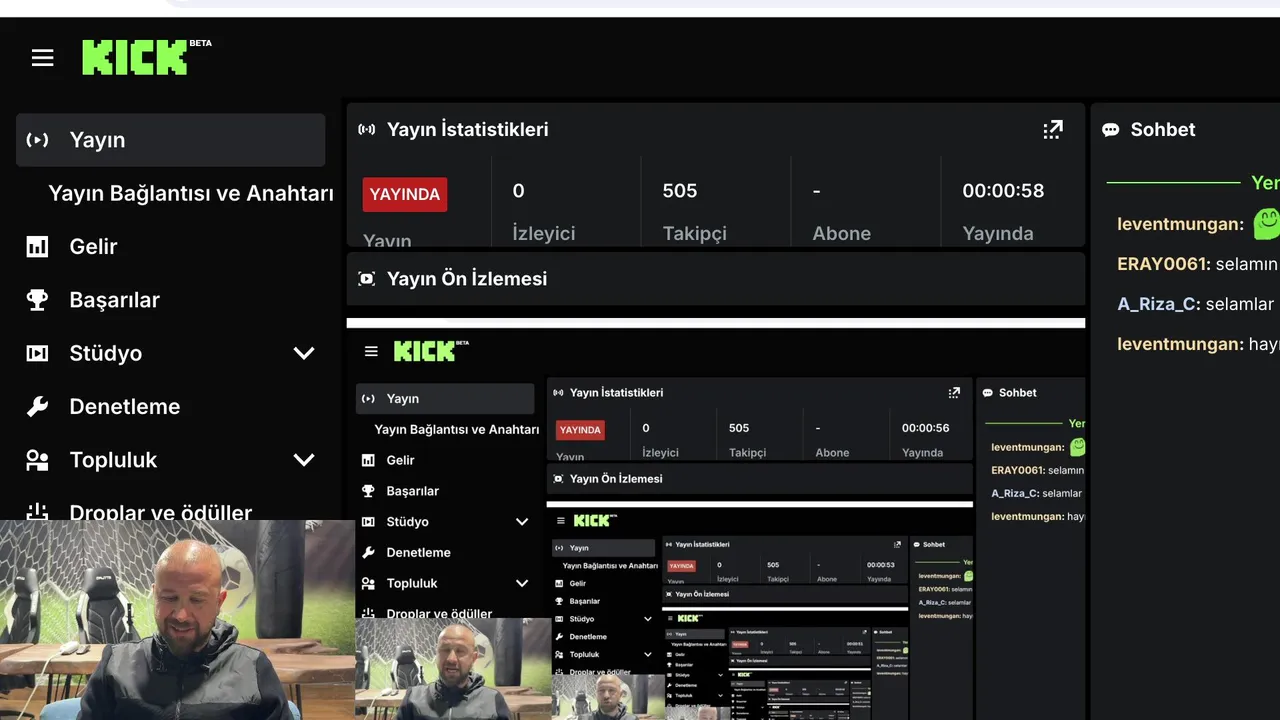The height and width of the screenshot is (720, 1280).
Task: Click the large streamer webcam overlay
Action: click(177, 620)
